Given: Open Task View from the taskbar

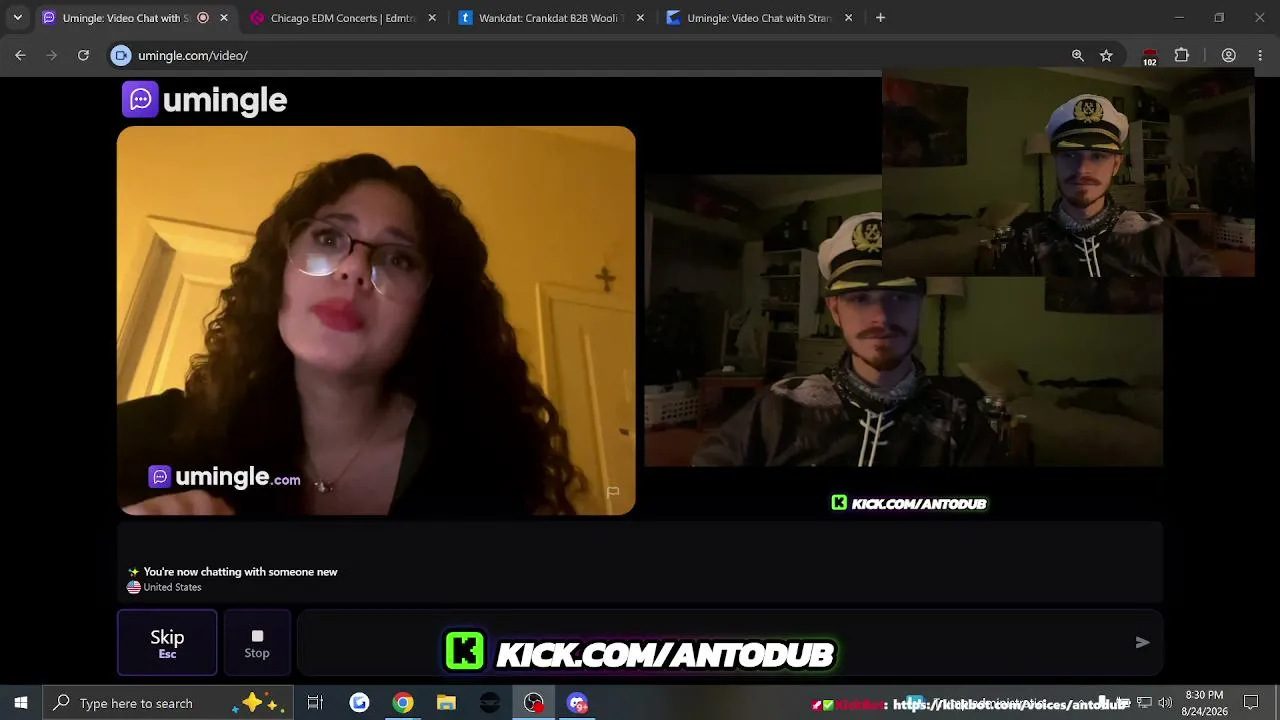Looking at the screenshot, I should (x=315, y=703).
